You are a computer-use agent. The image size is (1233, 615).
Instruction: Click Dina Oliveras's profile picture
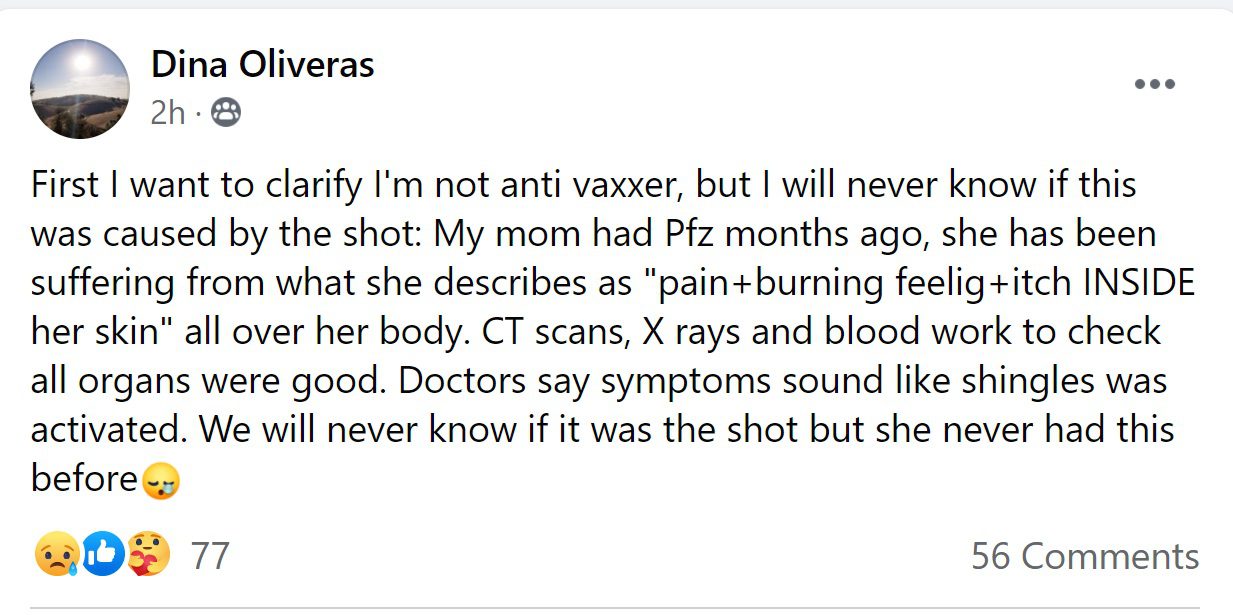coord(80,89)
